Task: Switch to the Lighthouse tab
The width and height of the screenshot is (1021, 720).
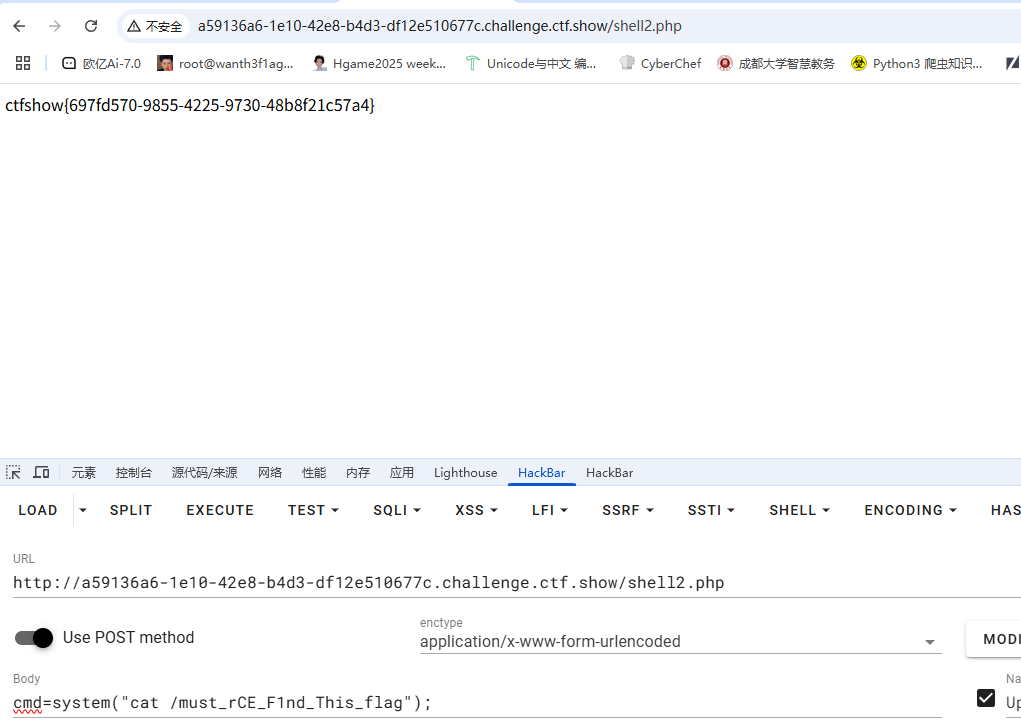Action: point(465,473)
